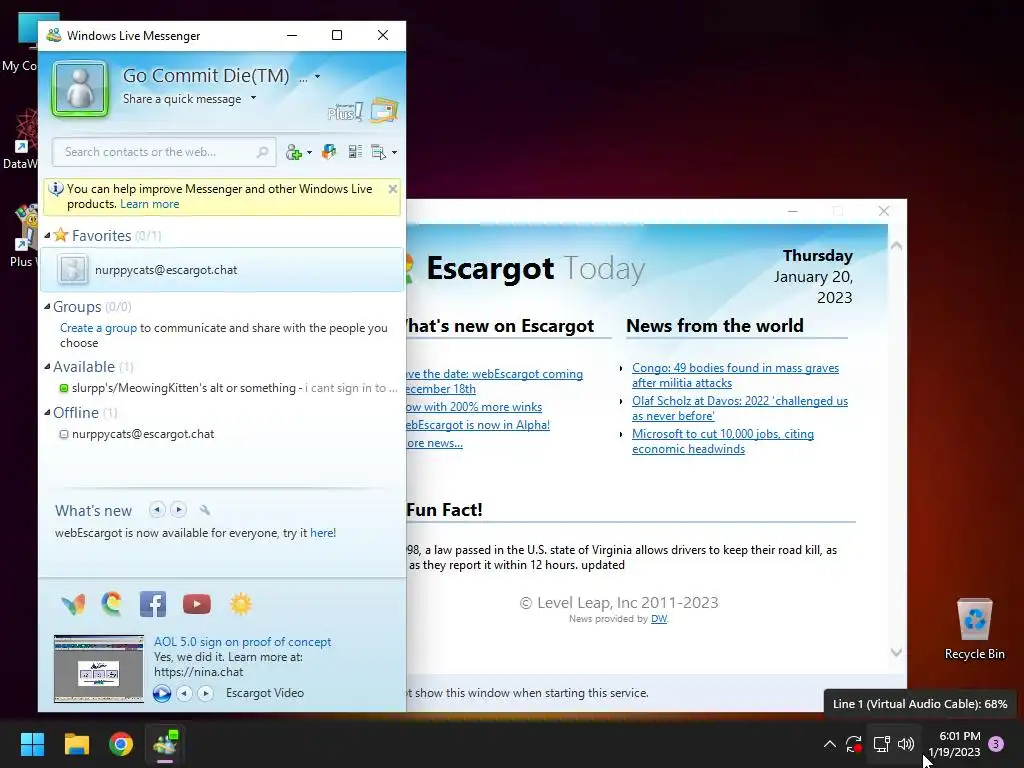Screen dimensions: 1024x768
Task: Collapse the Favorites group
Action: (47, 235)
